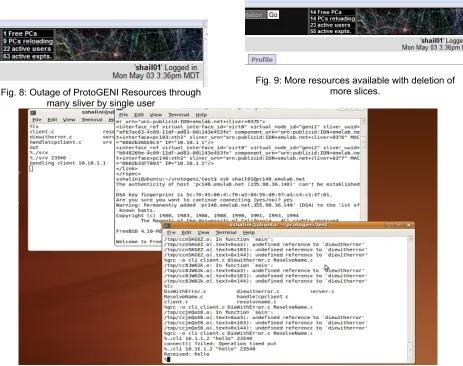Viewport: 463px width, 366px height.
Task: Click 'server.c' in the front terminal listing
Action: (x=322, y=291)
